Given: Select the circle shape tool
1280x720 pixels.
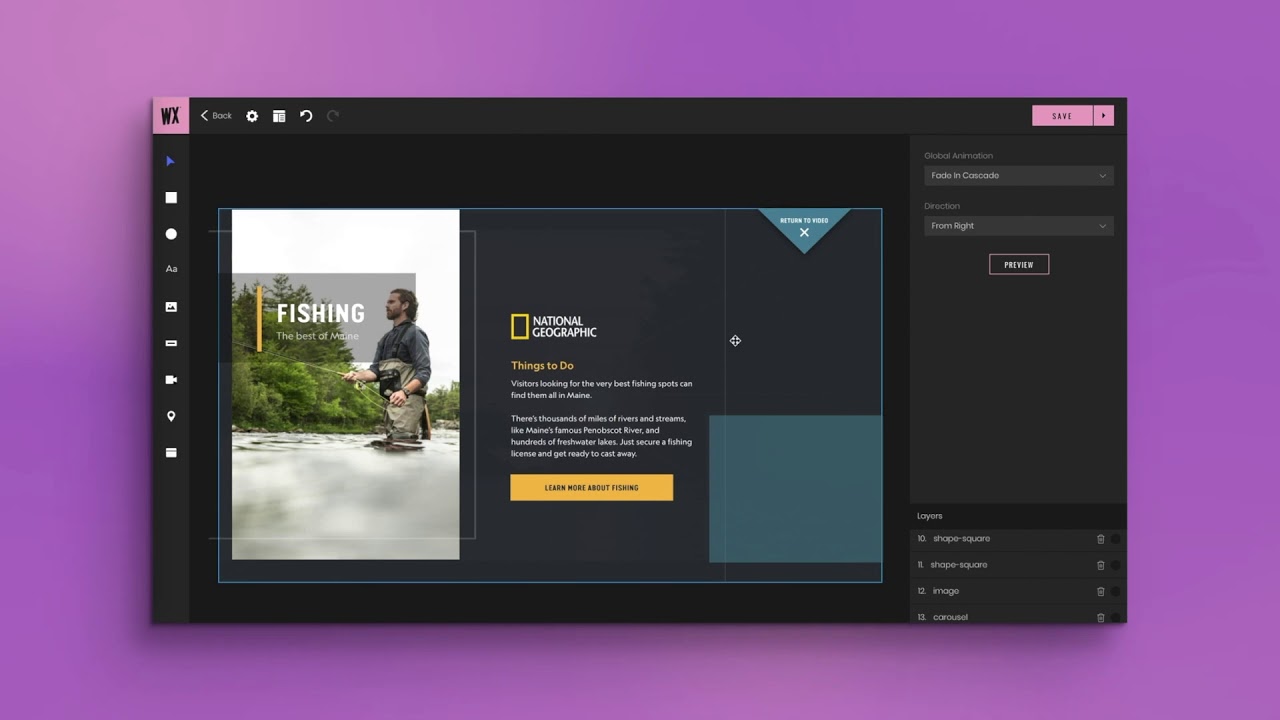Looking at the screenshot, I should coord(171,234).
